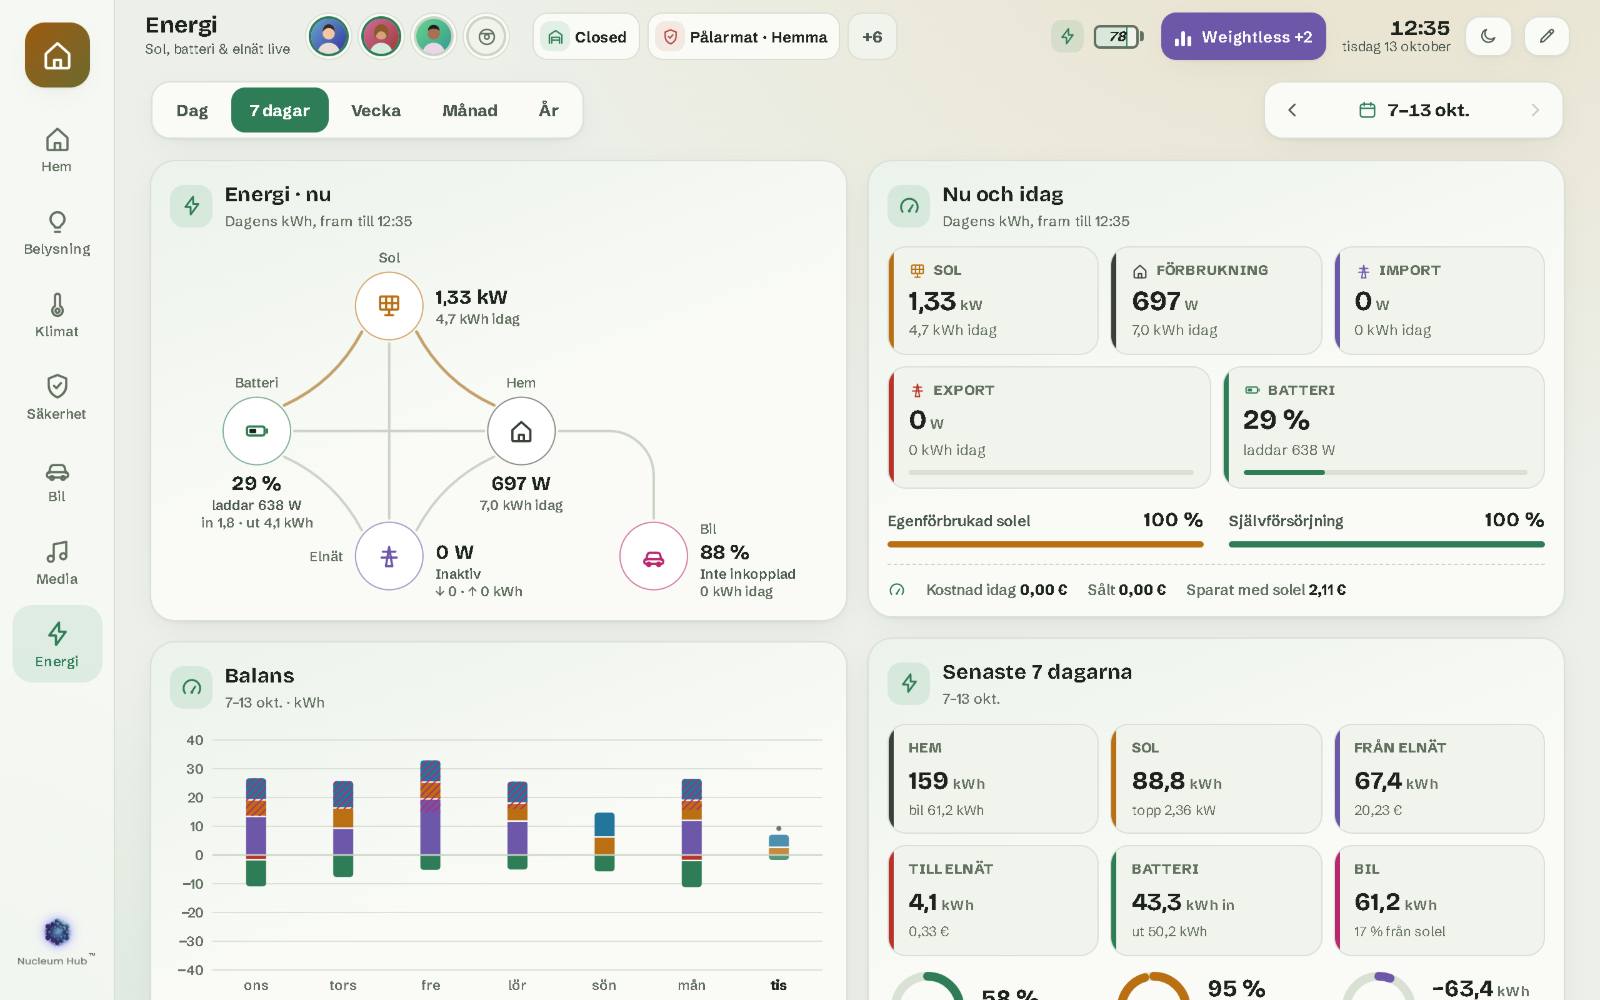Image resolution: width=1600 pixels, height=1000 pixels.
Task: Select Energi in the sidebar
Action: [x=57, y=644]
